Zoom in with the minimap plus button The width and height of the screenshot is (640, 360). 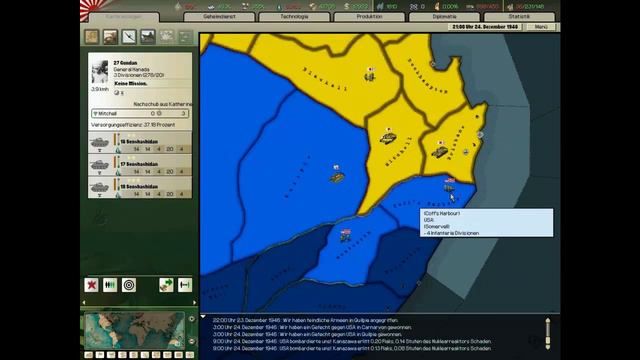click(191, 318)
